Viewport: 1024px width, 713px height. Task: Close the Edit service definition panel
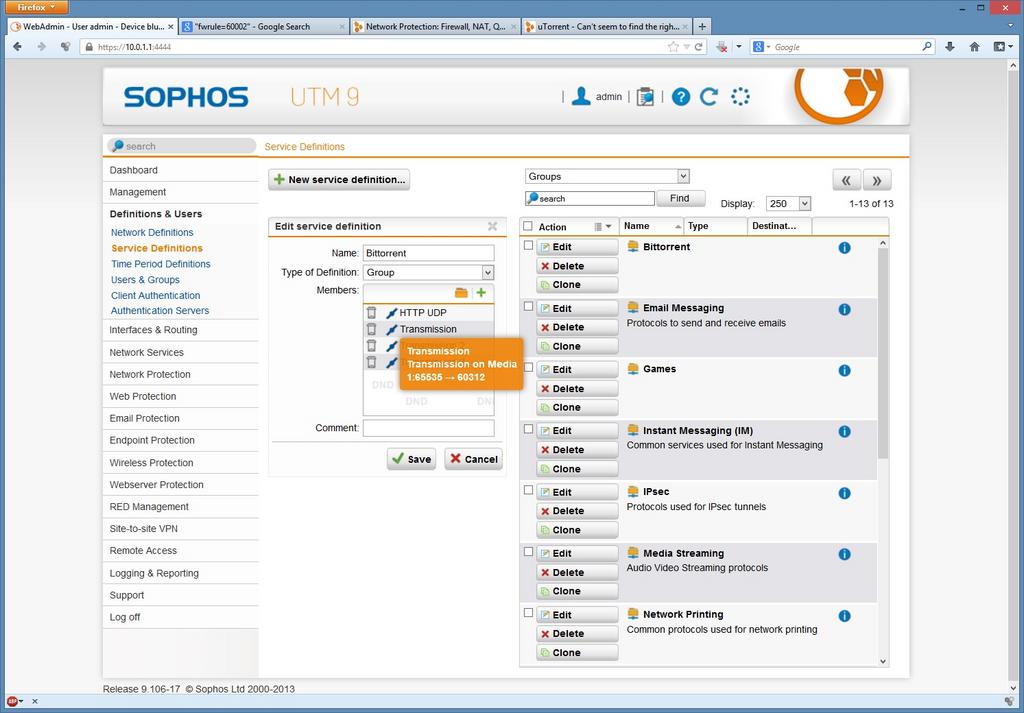[492, 226]
